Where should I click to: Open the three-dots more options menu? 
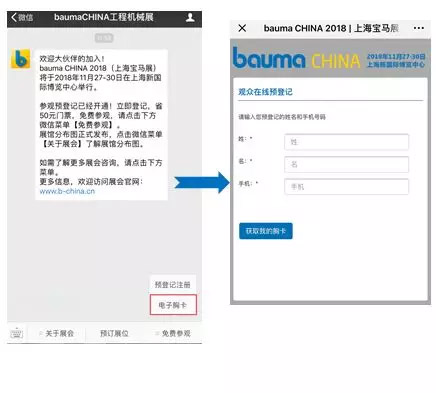419,28
